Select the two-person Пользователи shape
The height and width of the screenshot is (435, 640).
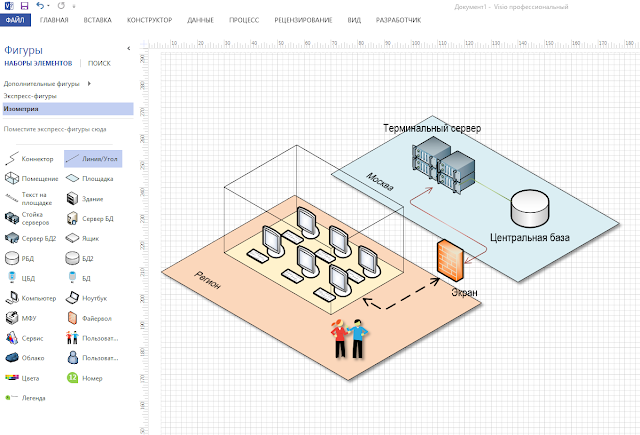point(92,338)
